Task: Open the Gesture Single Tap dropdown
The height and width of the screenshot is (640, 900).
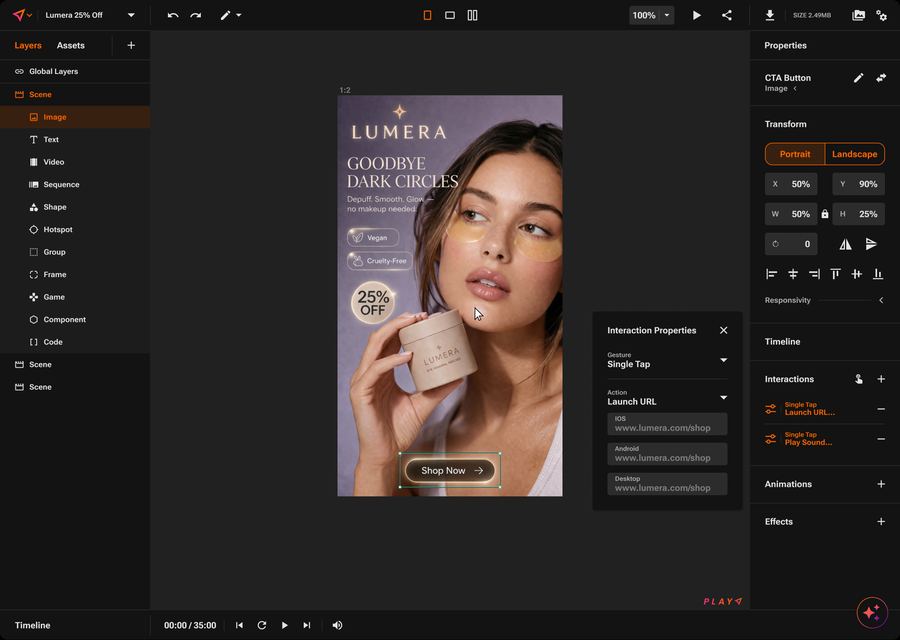Action: pyautogui.click(x=668, y=360)
